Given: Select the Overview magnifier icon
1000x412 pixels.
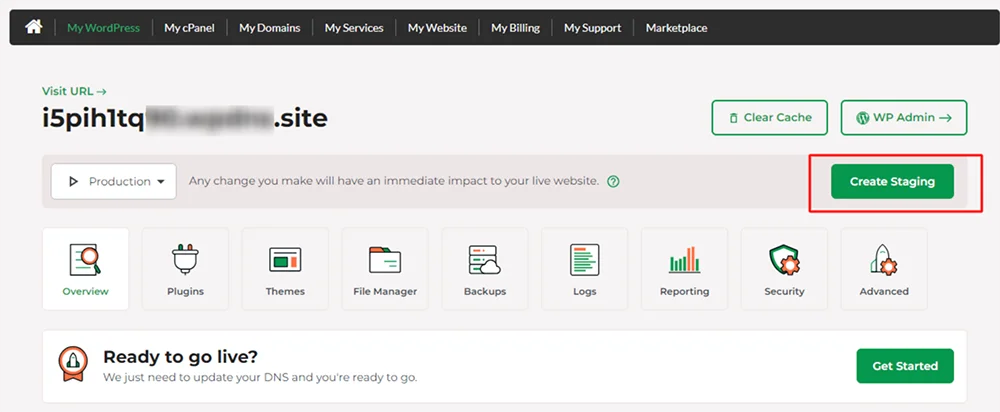Looking at the screenshot, I should point(85,260).
